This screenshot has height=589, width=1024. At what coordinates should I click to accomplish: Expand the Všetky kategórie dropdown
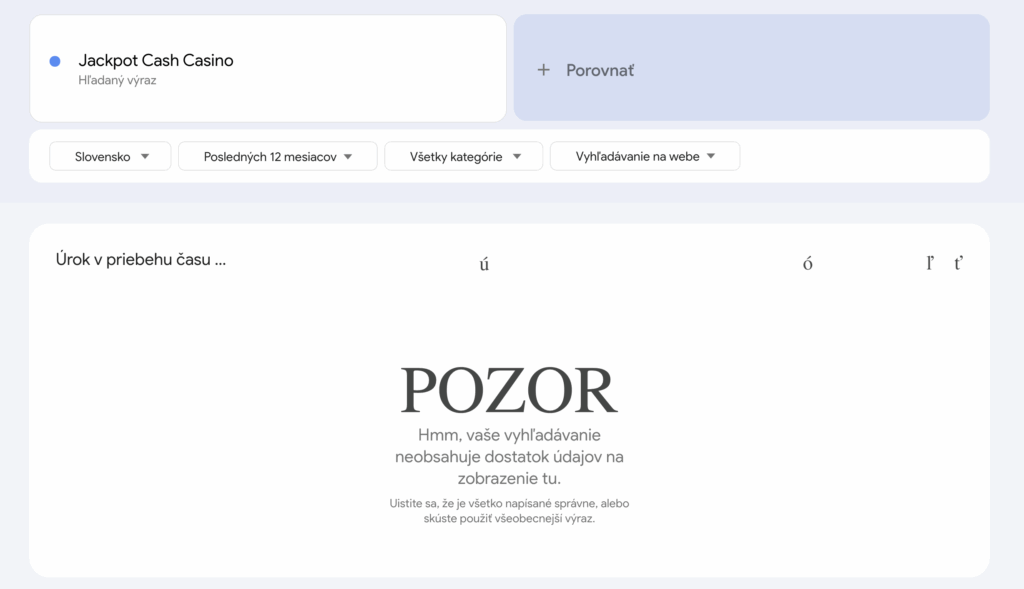pyautogui.click(x=463, y=156)
